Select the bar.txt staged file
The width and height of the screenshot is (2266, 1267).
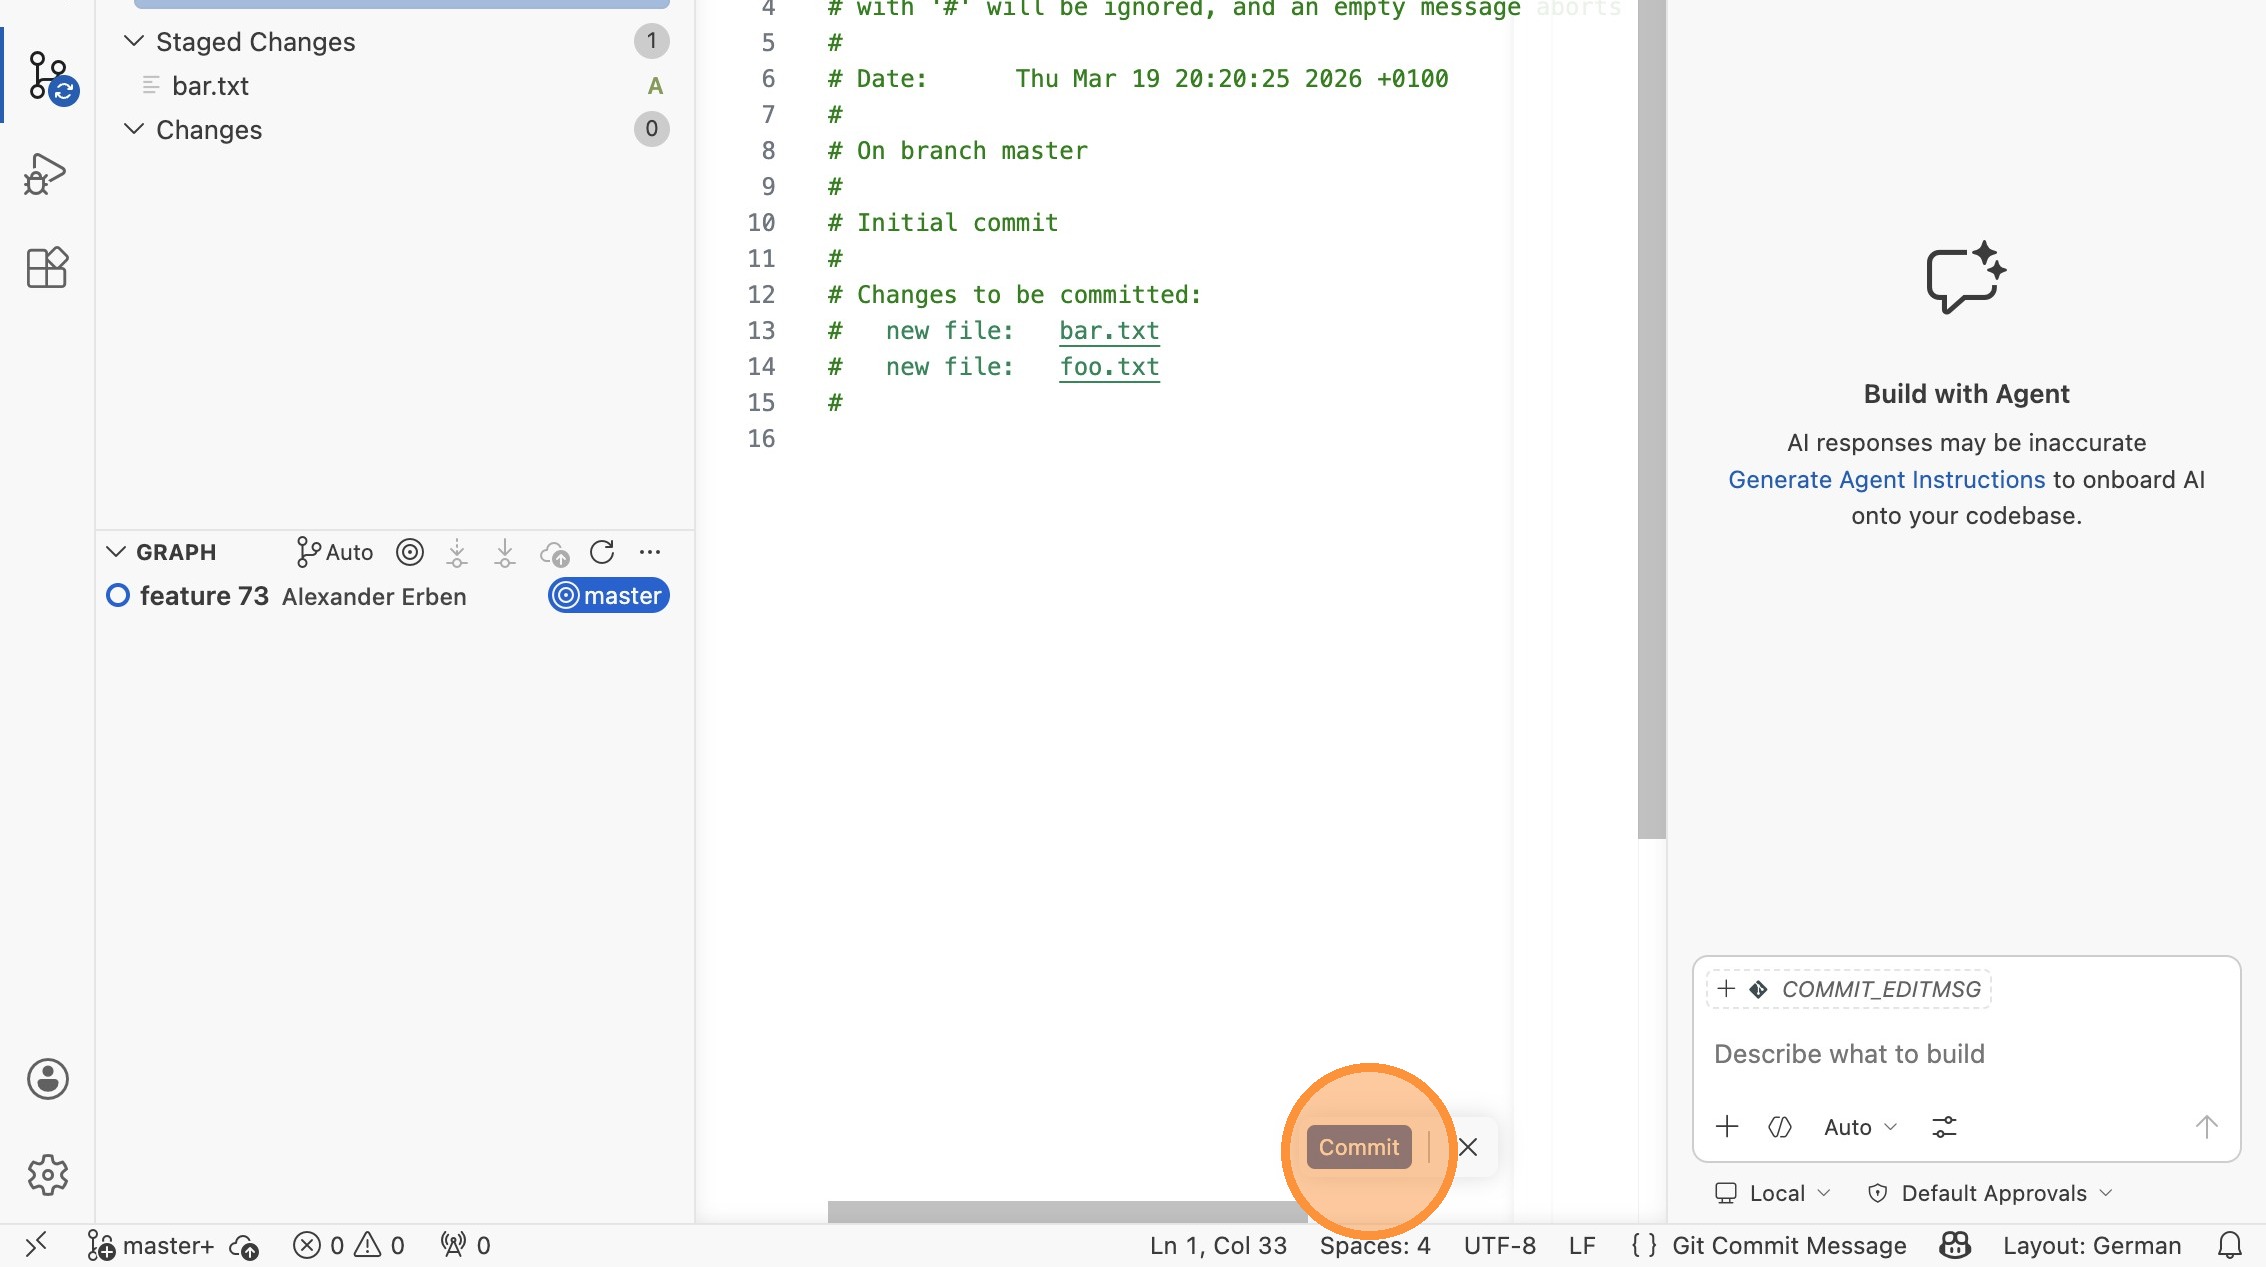tap(210, 86)
